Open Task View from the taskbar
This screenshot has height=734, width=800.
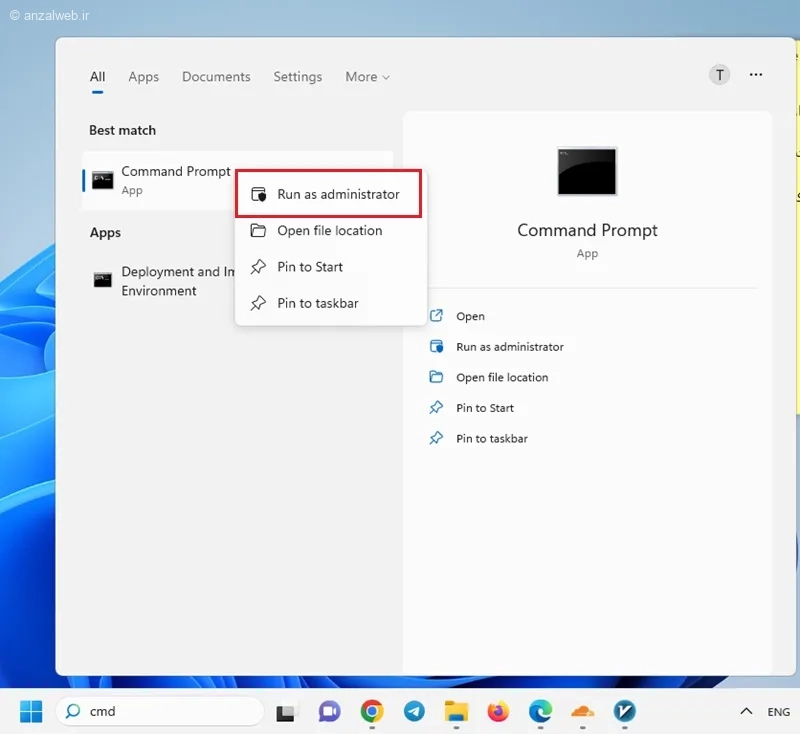click(x=286, y=712)
